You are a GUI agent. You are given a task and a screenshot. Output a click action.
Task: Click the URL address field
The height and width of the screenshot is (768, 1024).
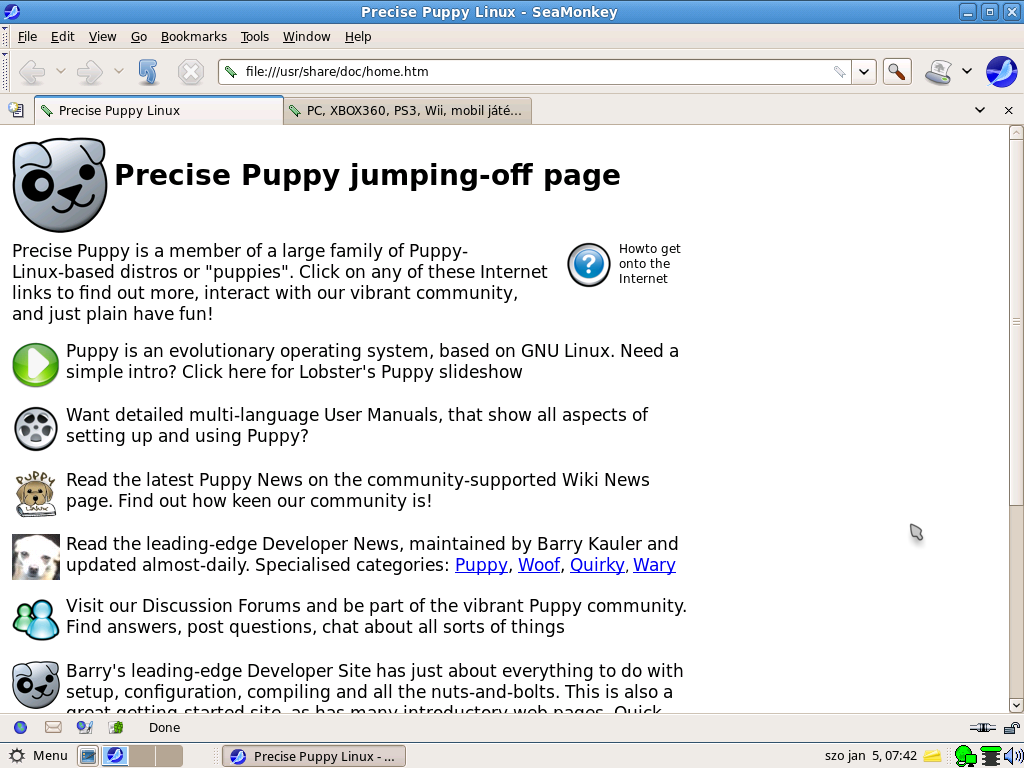pos(536,71)
